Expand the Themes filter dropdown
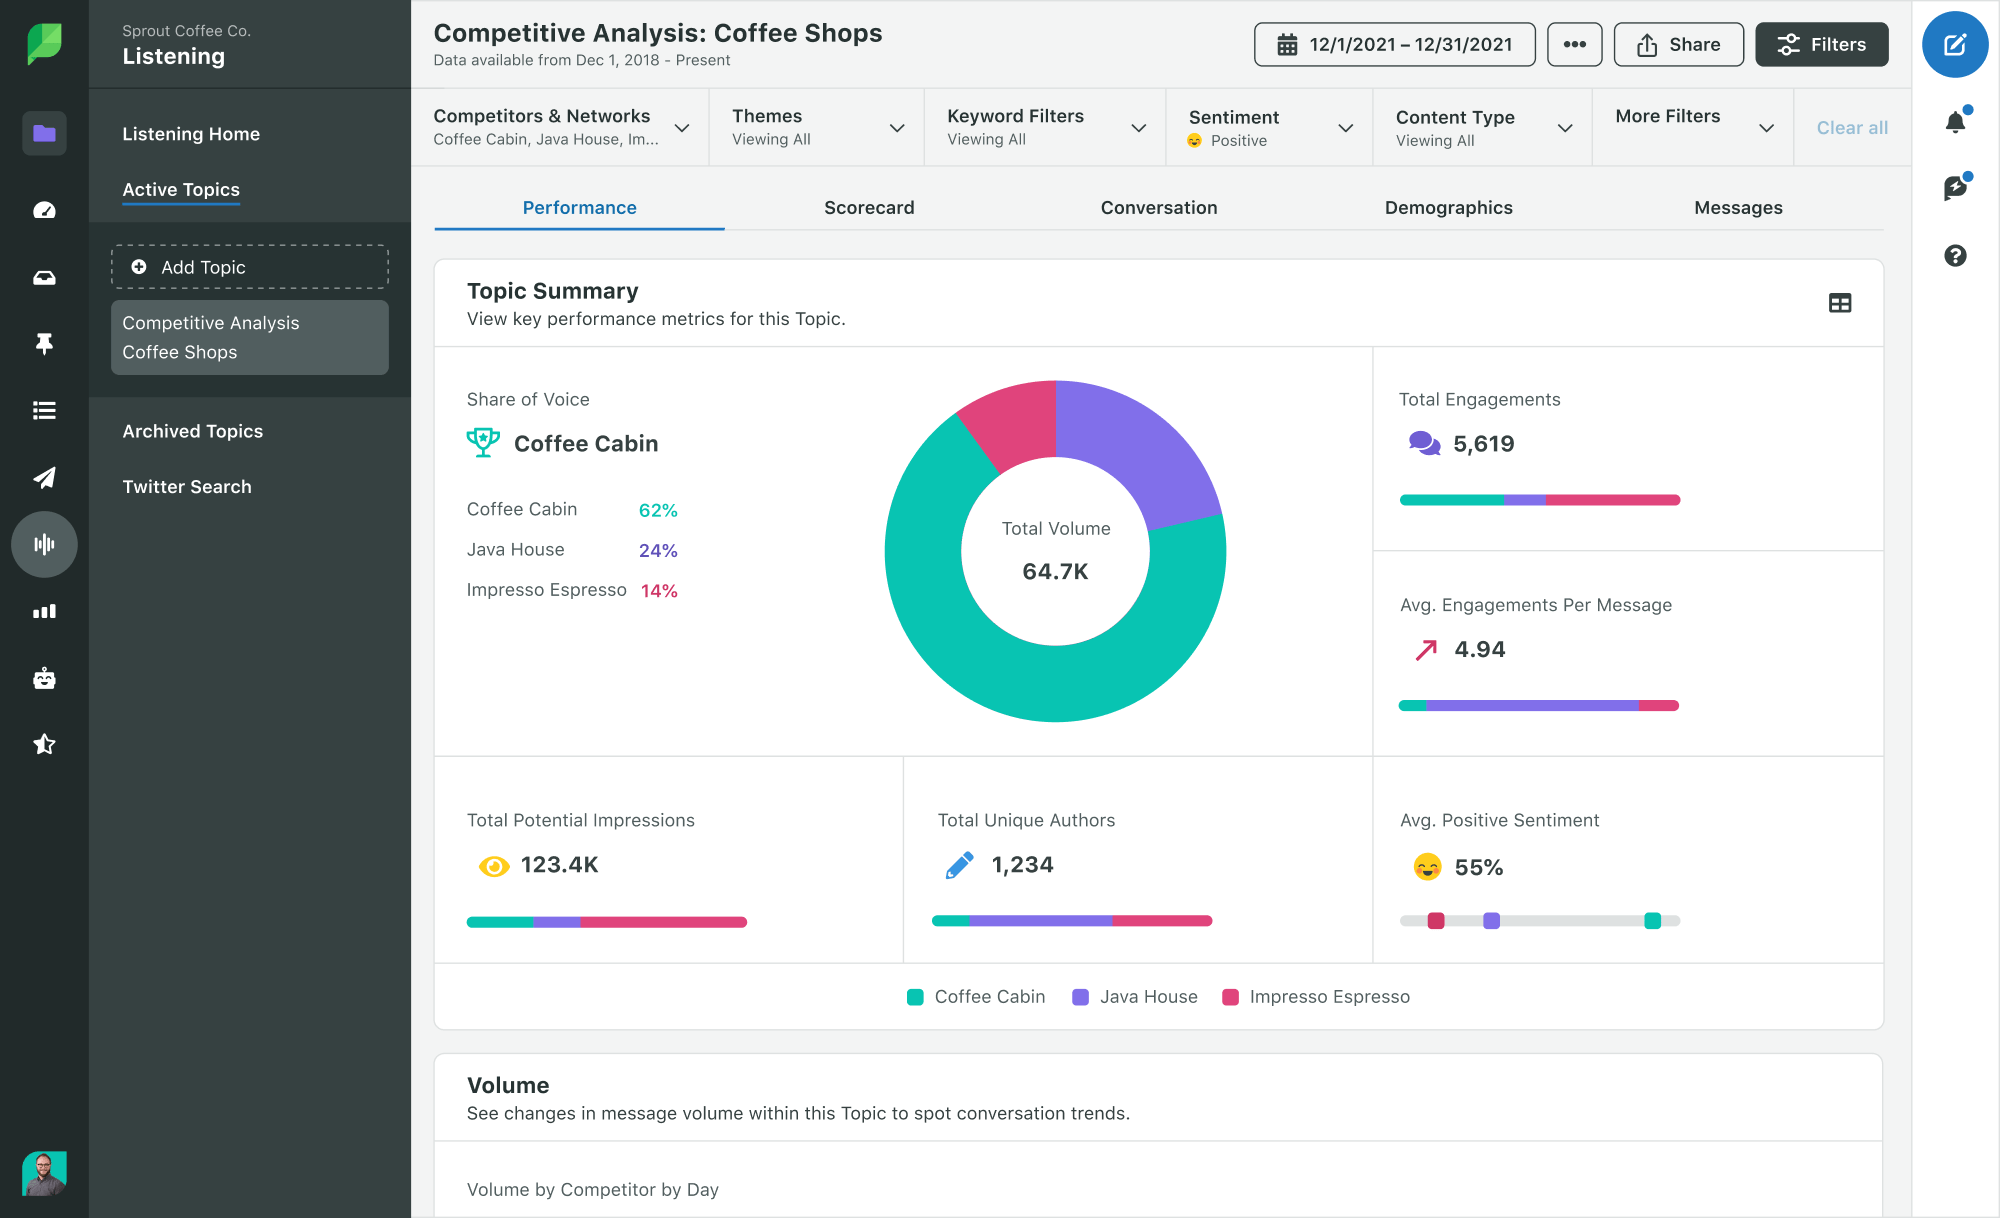2000x1218 pixels. pyautogui.click(x=894, y=127)
